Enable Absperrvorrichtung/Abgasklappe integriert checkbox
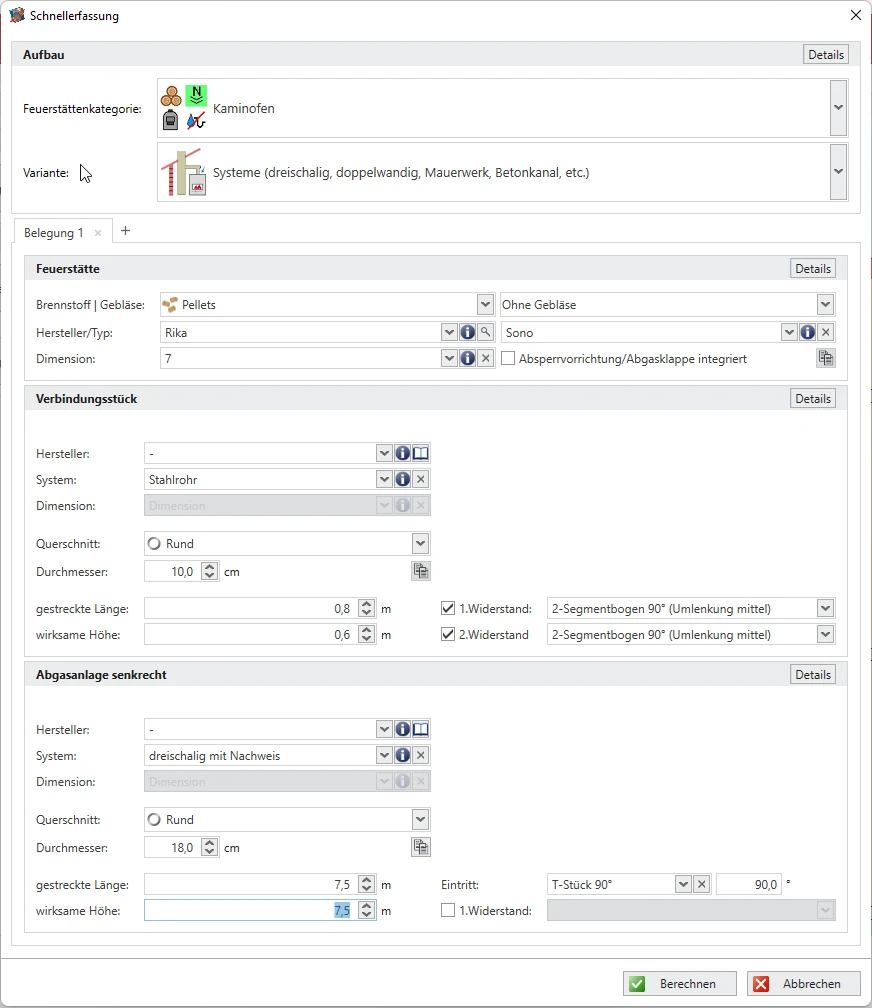 click(508, 358)
